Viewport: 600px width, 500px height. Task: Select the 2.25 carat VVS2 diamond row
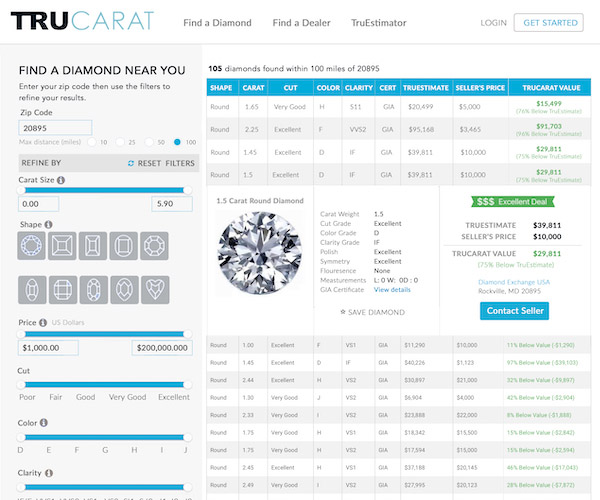pos(399,129)
